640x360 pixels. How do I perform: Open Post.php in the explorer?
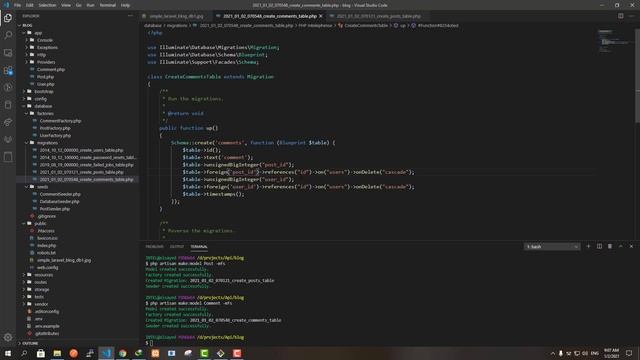tap(45, 77)
